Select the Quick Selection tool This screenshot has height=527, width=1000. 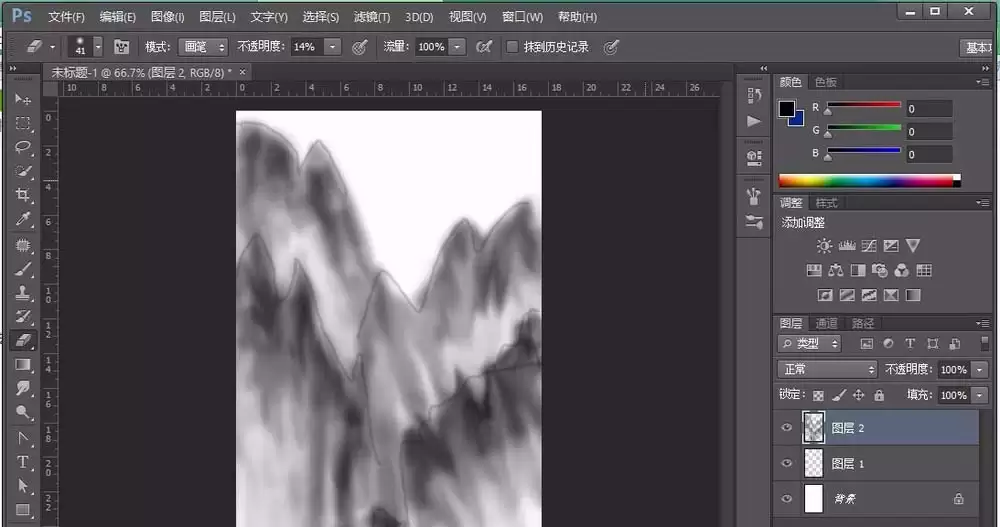(x=23, y=171)
